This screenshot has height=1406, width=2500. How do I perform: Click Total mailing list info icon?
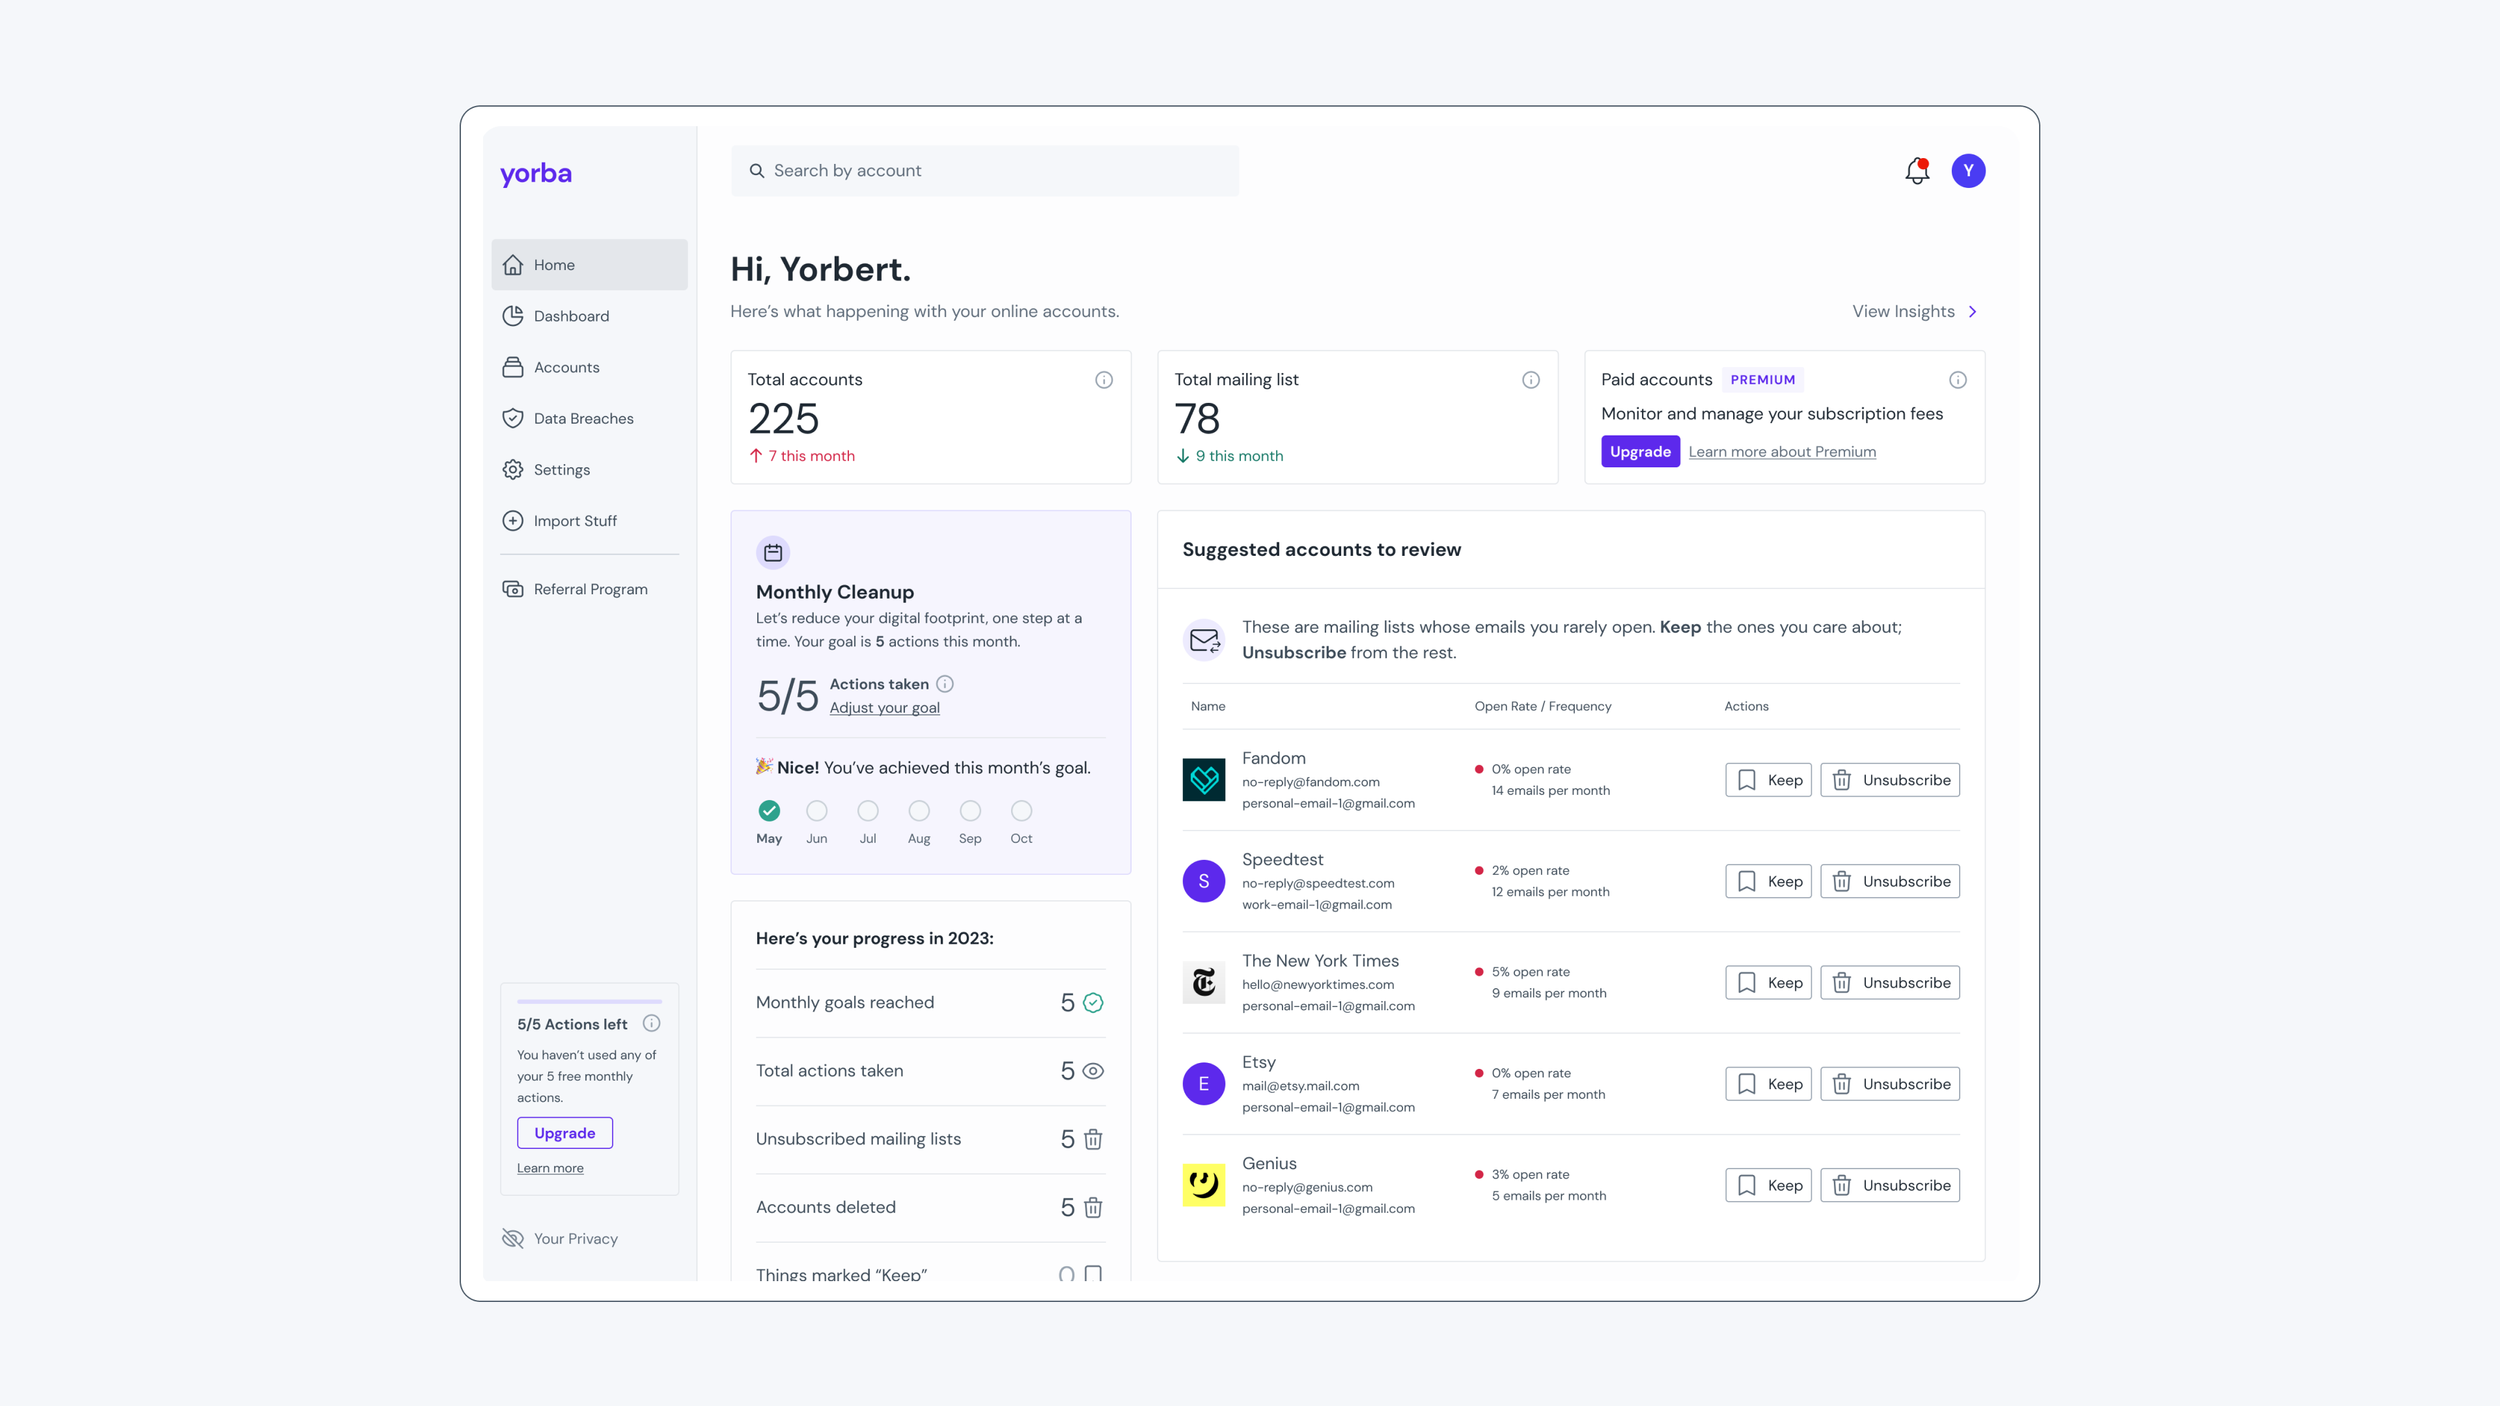(1530, 380)
